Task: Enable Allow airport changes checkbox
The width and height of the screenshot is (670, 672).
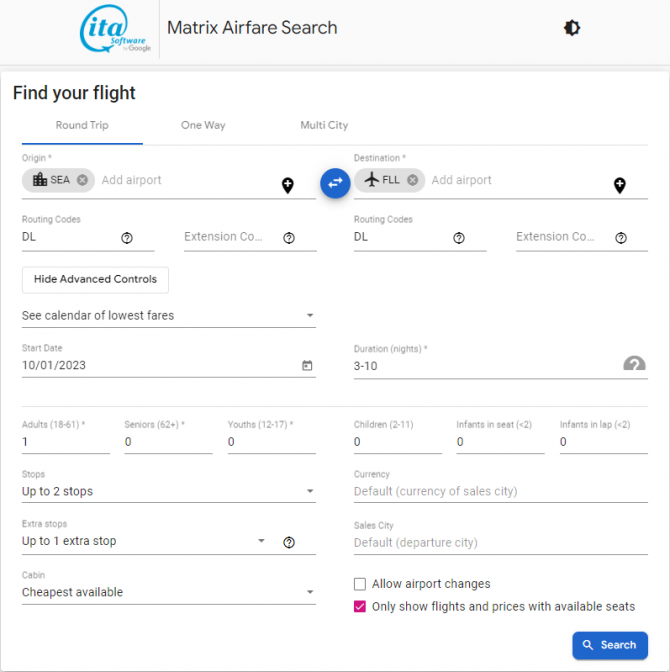Action: click(360, 584)
